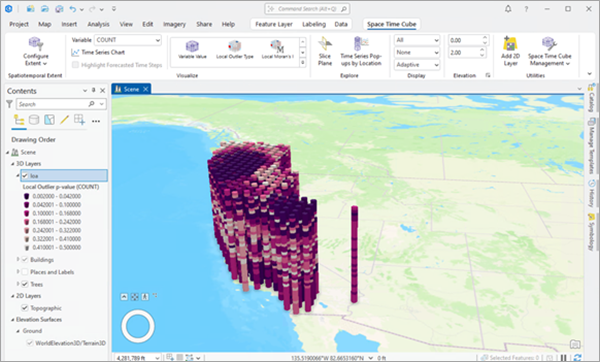This screenshot has width=600, height=362.
Task: Click the refresh icon in status bar
Action: tap(577, 358)
